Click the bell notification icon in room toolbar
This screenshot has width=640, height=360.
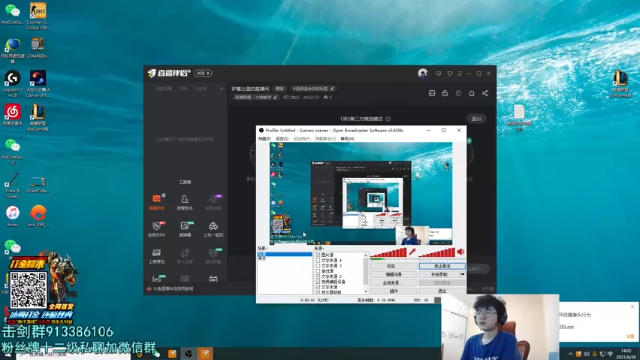(x=471, y=93)
